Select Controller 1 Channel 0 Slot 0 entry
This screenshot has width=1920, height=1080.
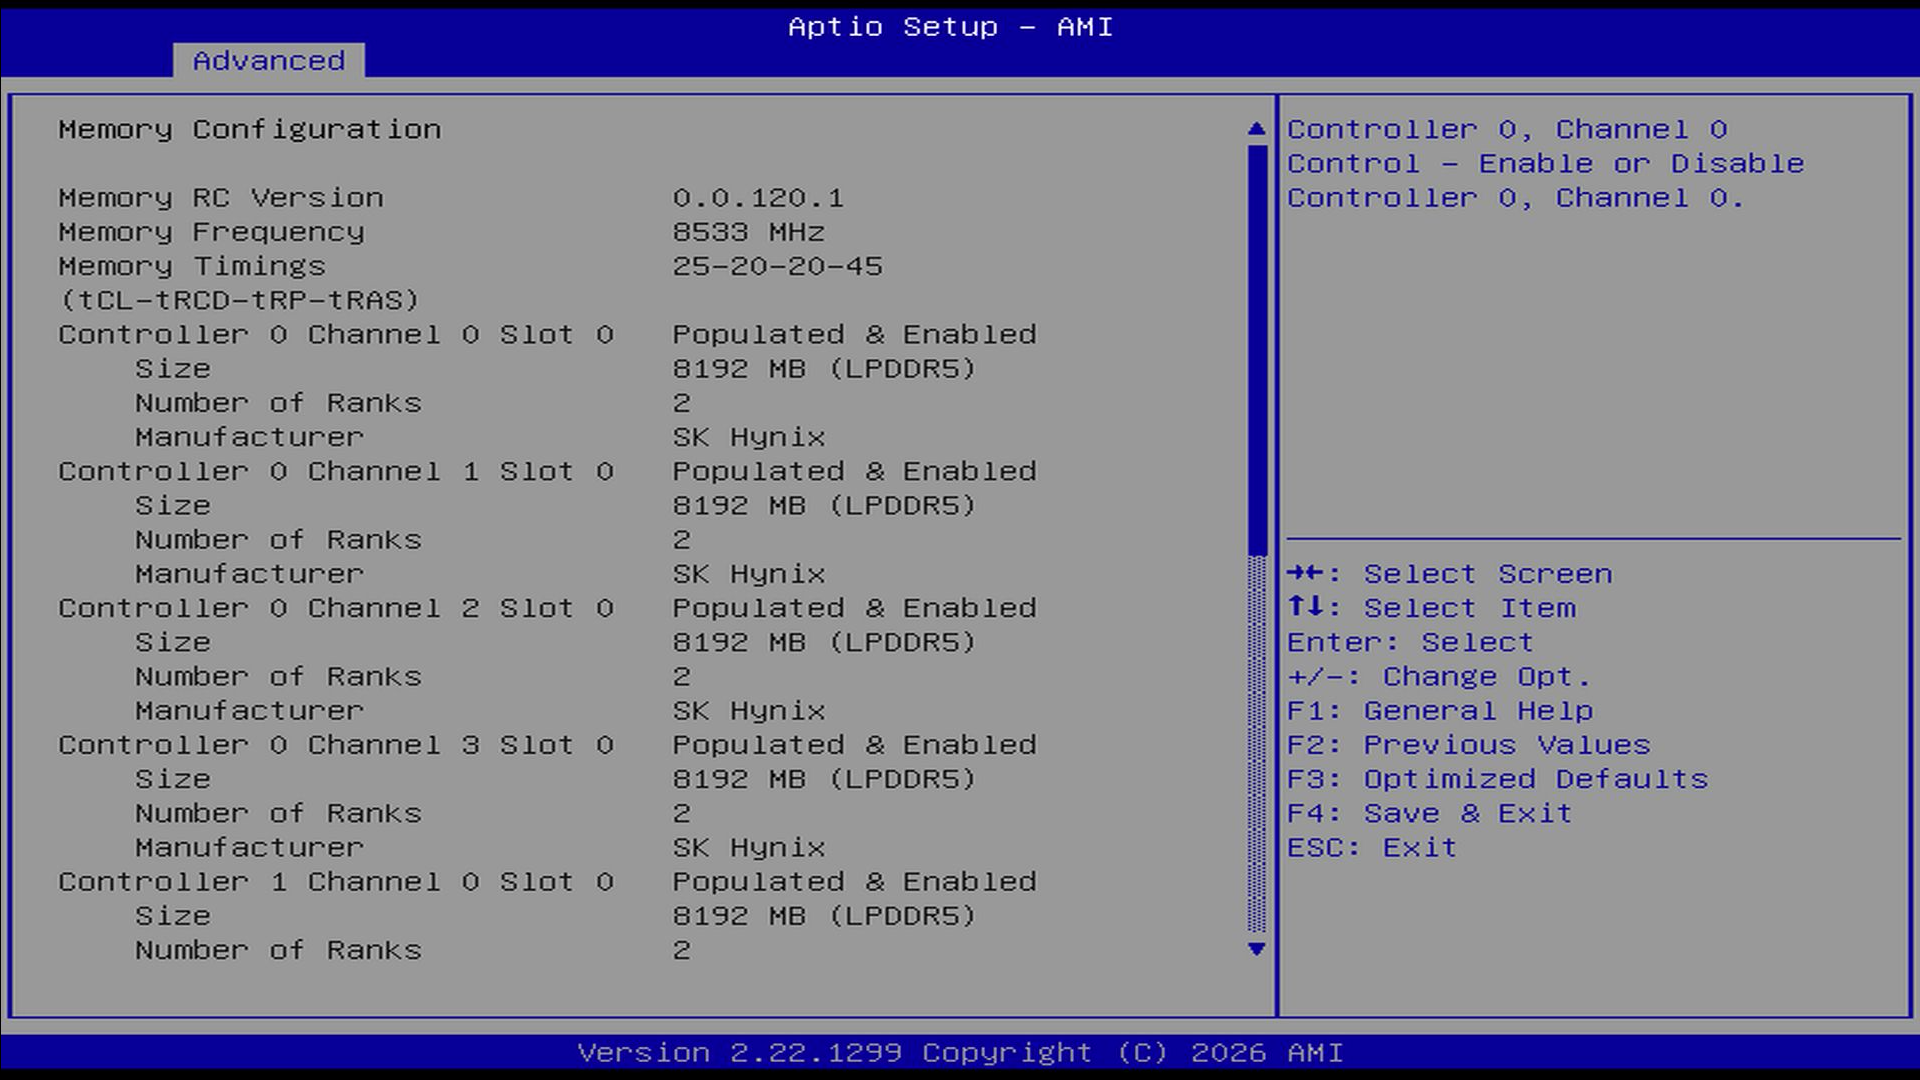tap(336, 882)
